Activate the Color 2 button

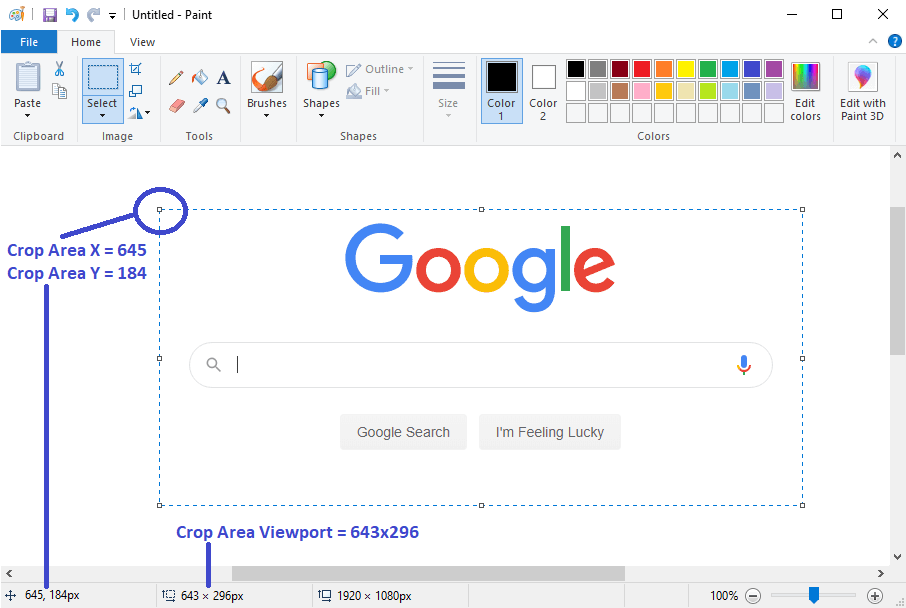[x=543, y=90]
